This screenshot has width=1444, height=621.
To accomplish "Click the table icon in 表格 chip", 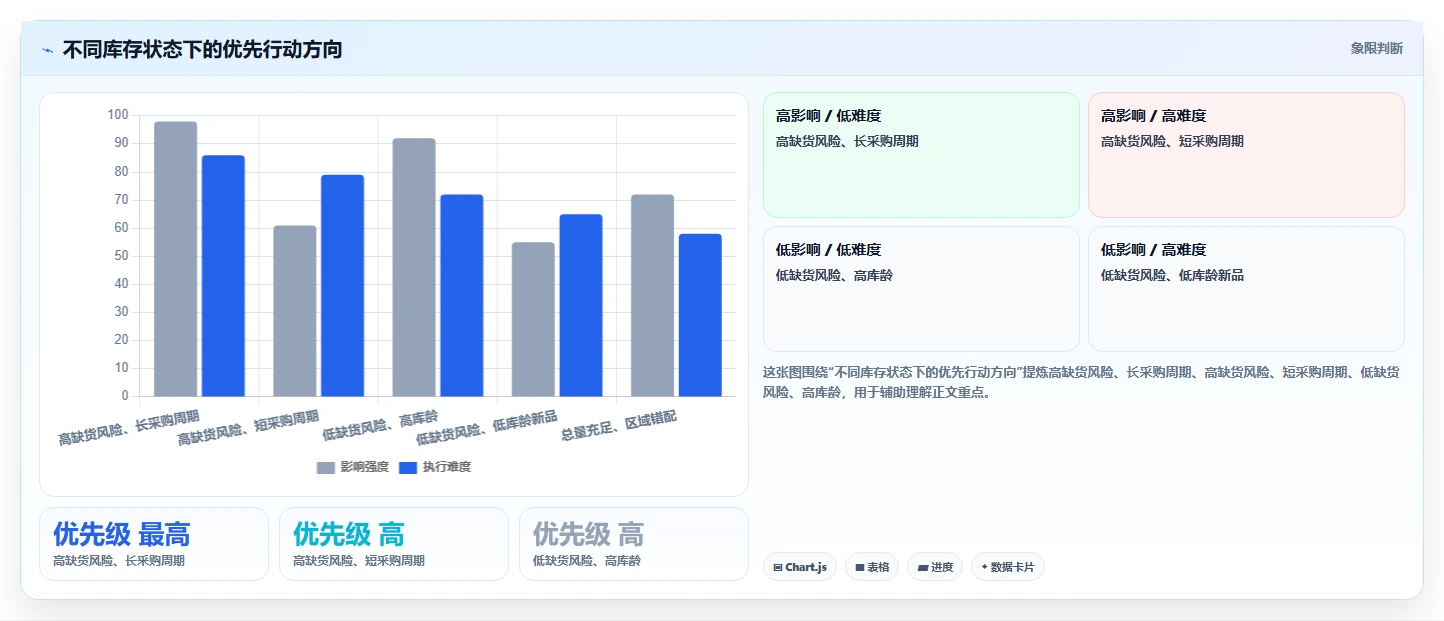I will click(860, 567).
